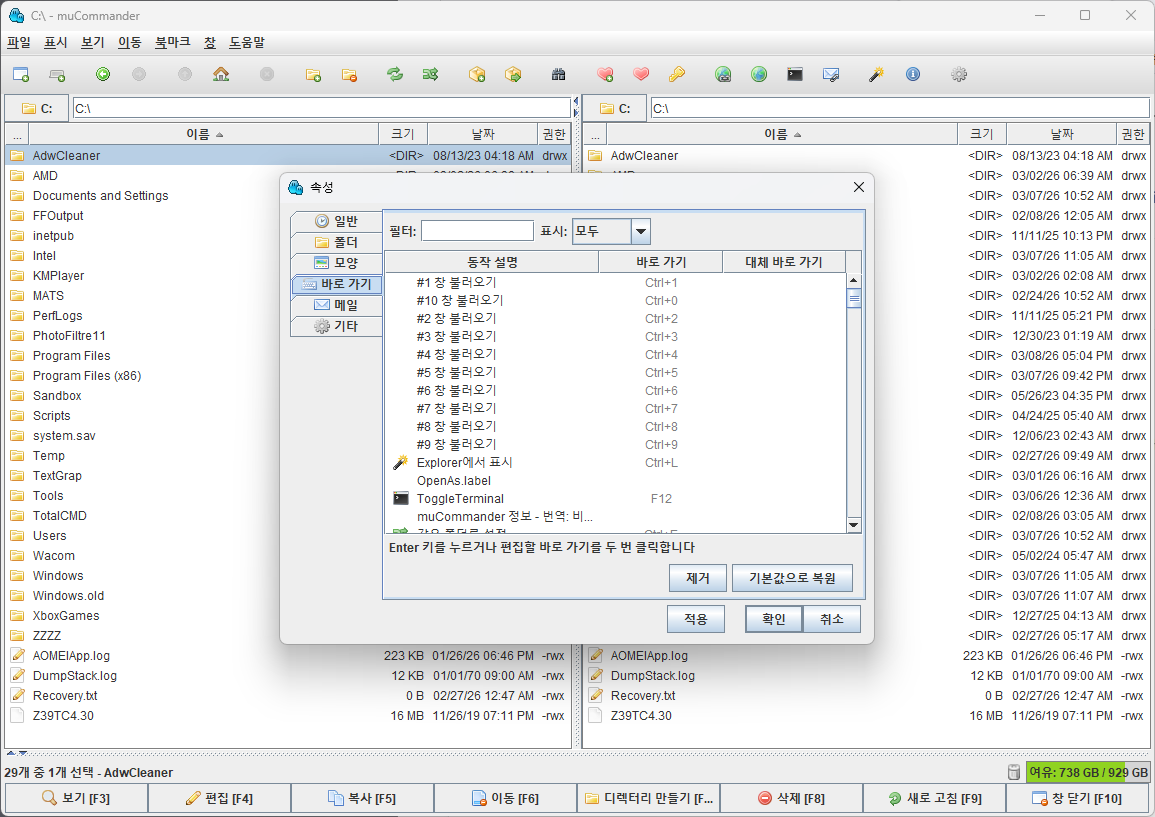Open the terminal toolbar icon
Screen dimensions: 1155x817
pyautogui.click(x=795, y=74)
